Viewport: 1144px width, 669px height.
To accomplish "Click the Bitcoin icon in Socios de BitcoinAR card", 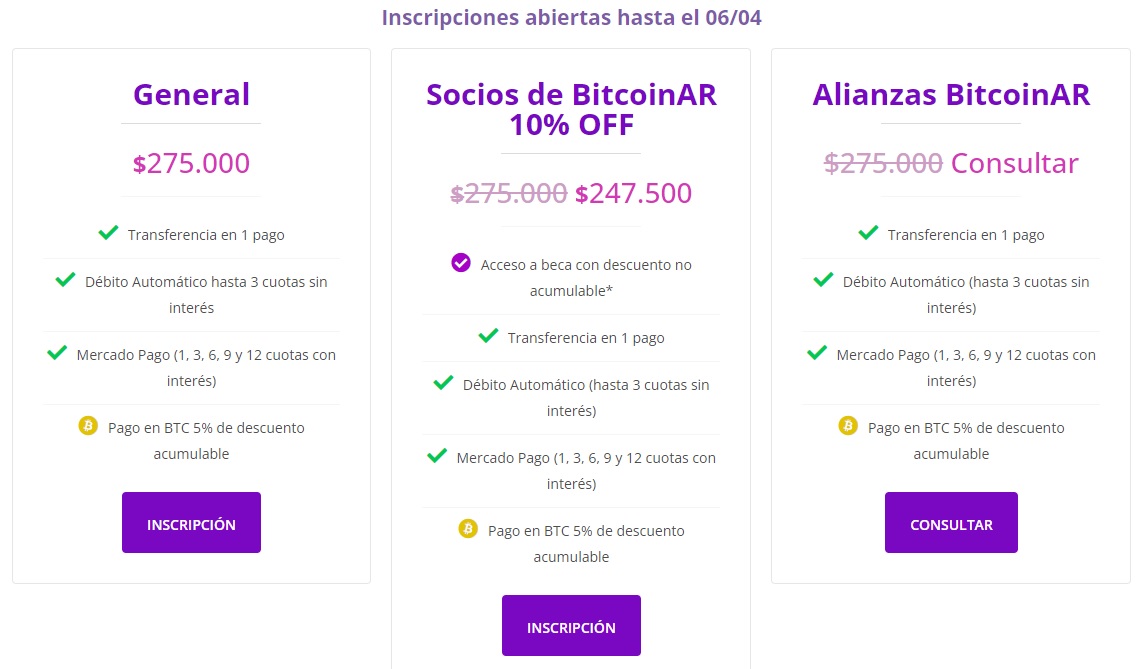I will (x=467, y=529).
